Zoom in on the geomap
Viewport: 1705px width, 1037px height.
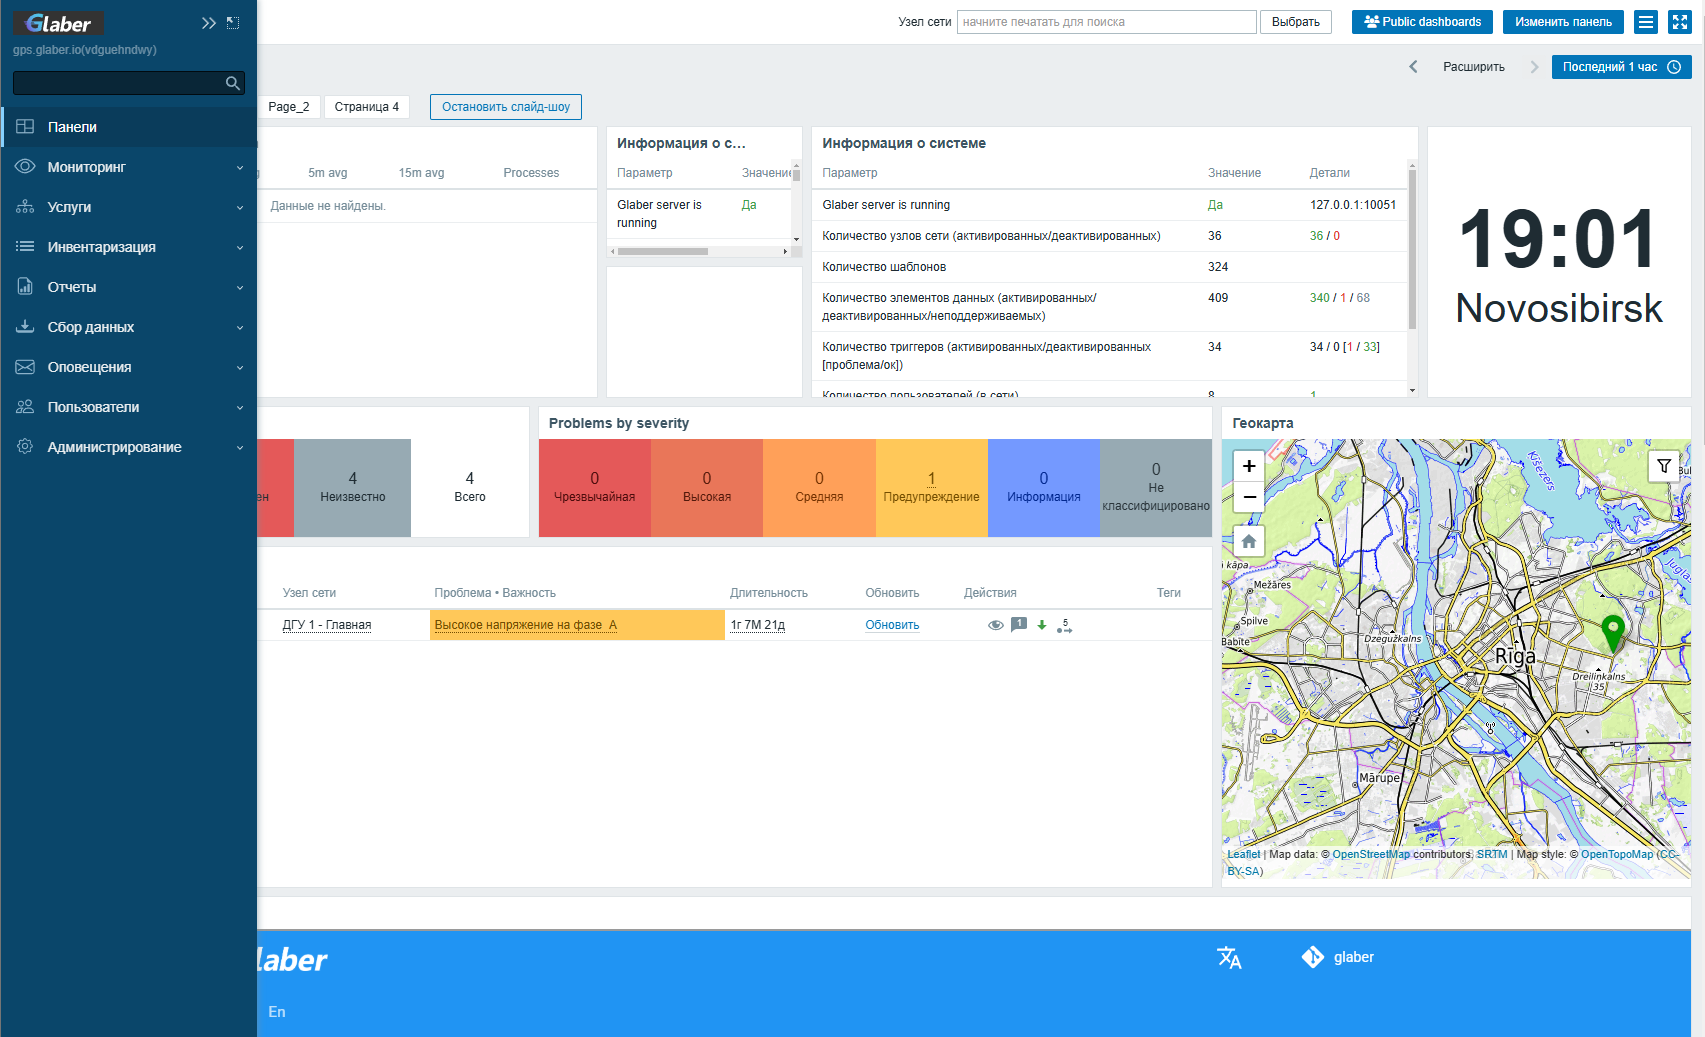tap(1249, 466)
